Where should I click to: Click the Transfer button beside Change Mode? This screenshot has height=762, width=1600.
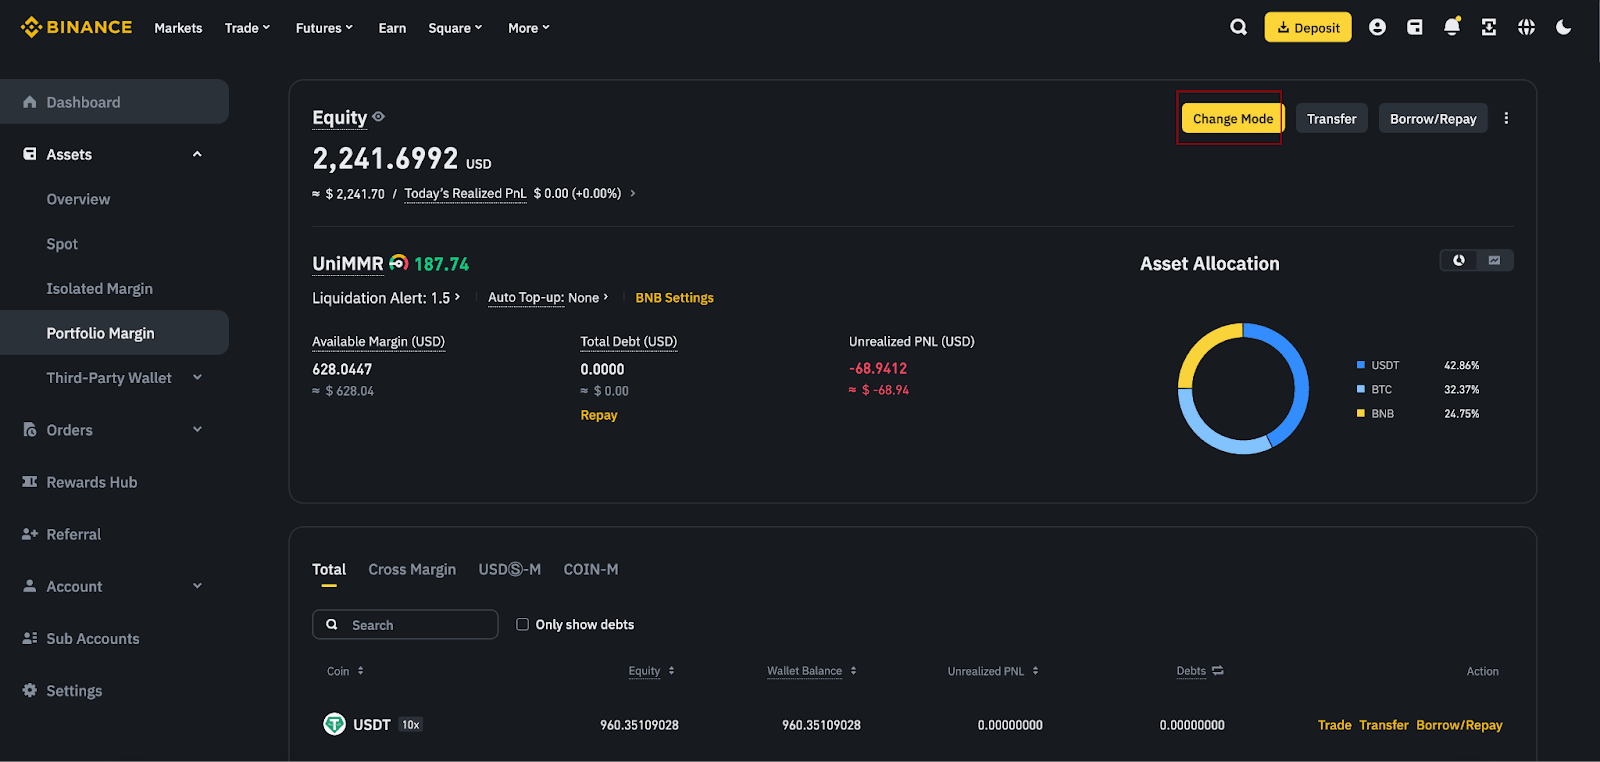[x=1332, y=118]
